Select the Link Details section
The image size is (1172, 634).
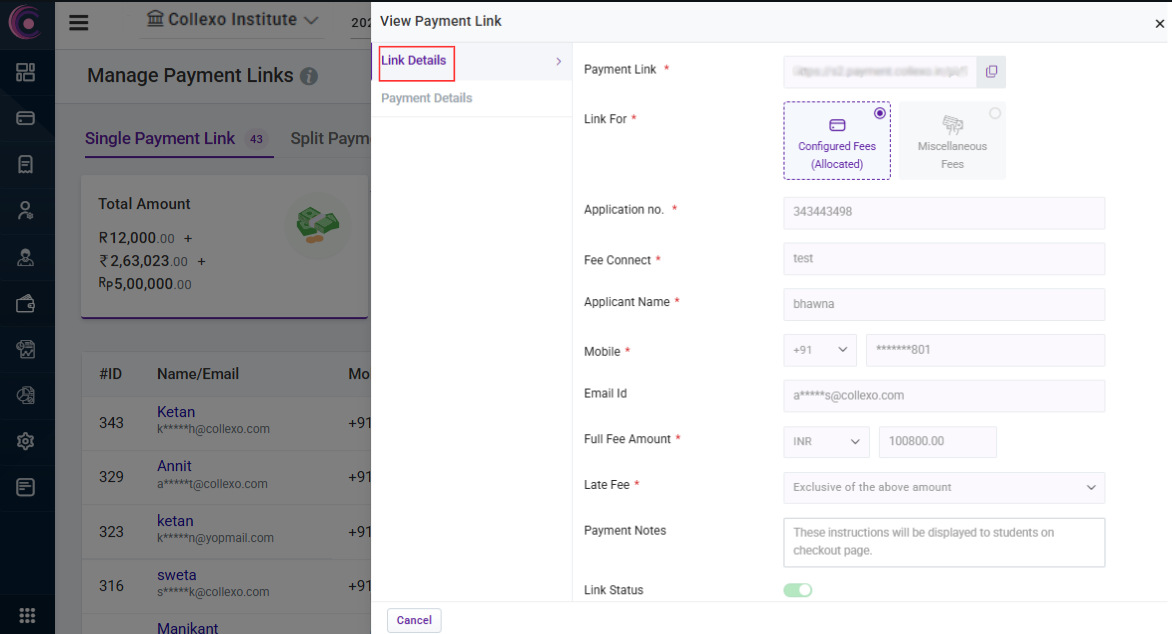tap(414, 61)
